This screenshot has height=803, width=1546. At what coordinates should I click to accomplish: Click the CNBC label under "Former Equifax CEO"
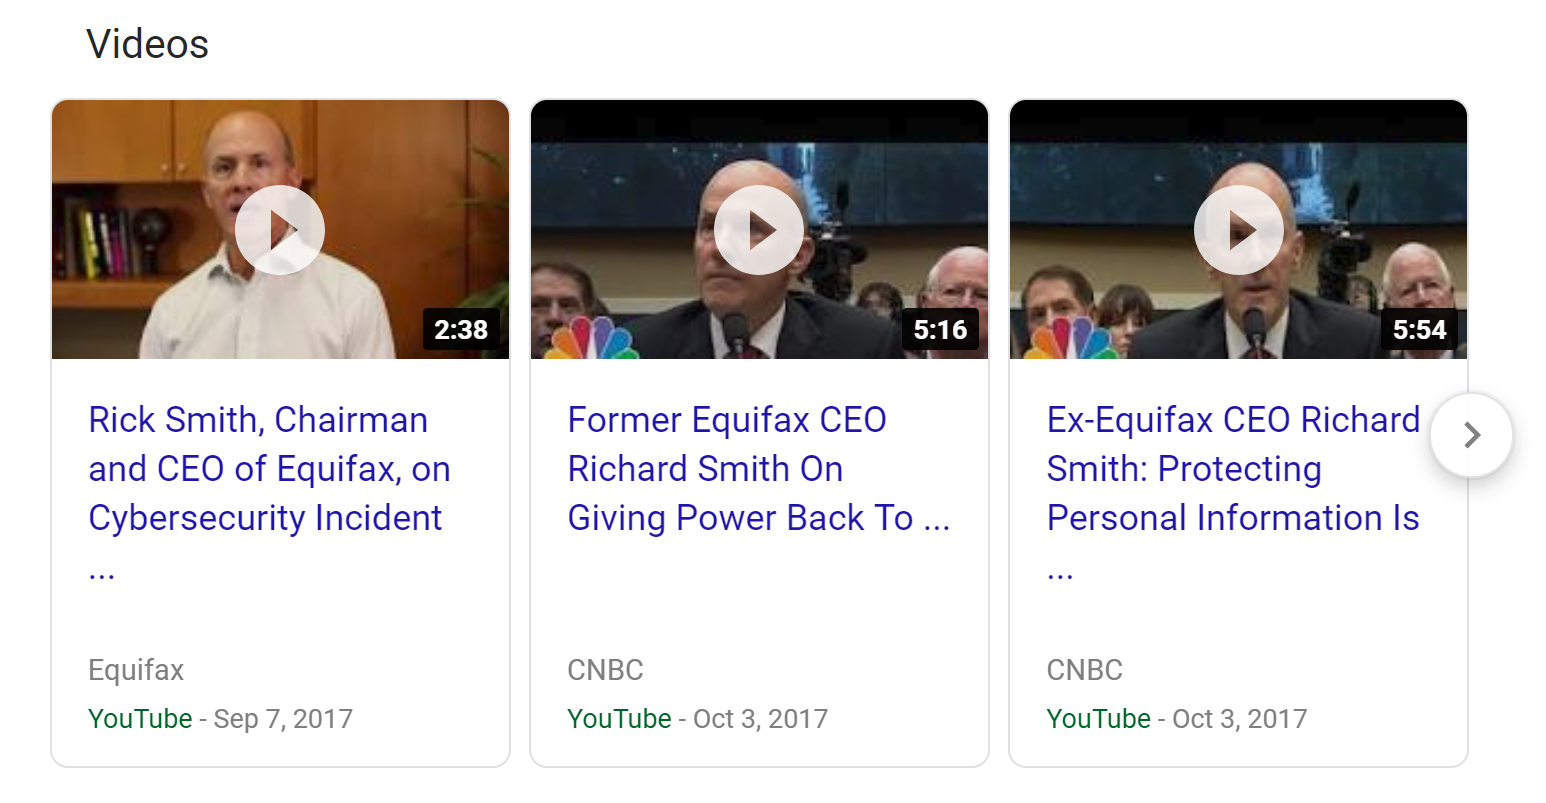coord(605,670)
